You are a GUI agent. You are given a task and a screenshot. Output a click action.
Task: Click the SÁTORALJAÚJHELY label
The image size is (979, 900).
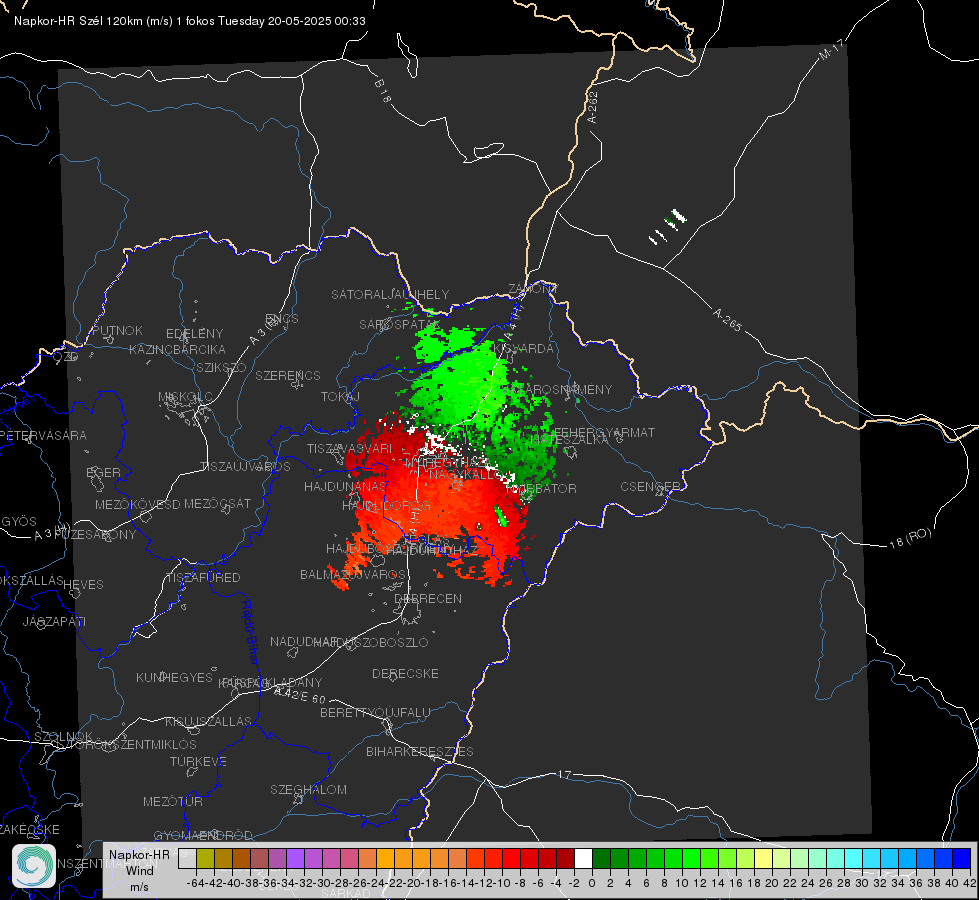(x=390, y=294)
